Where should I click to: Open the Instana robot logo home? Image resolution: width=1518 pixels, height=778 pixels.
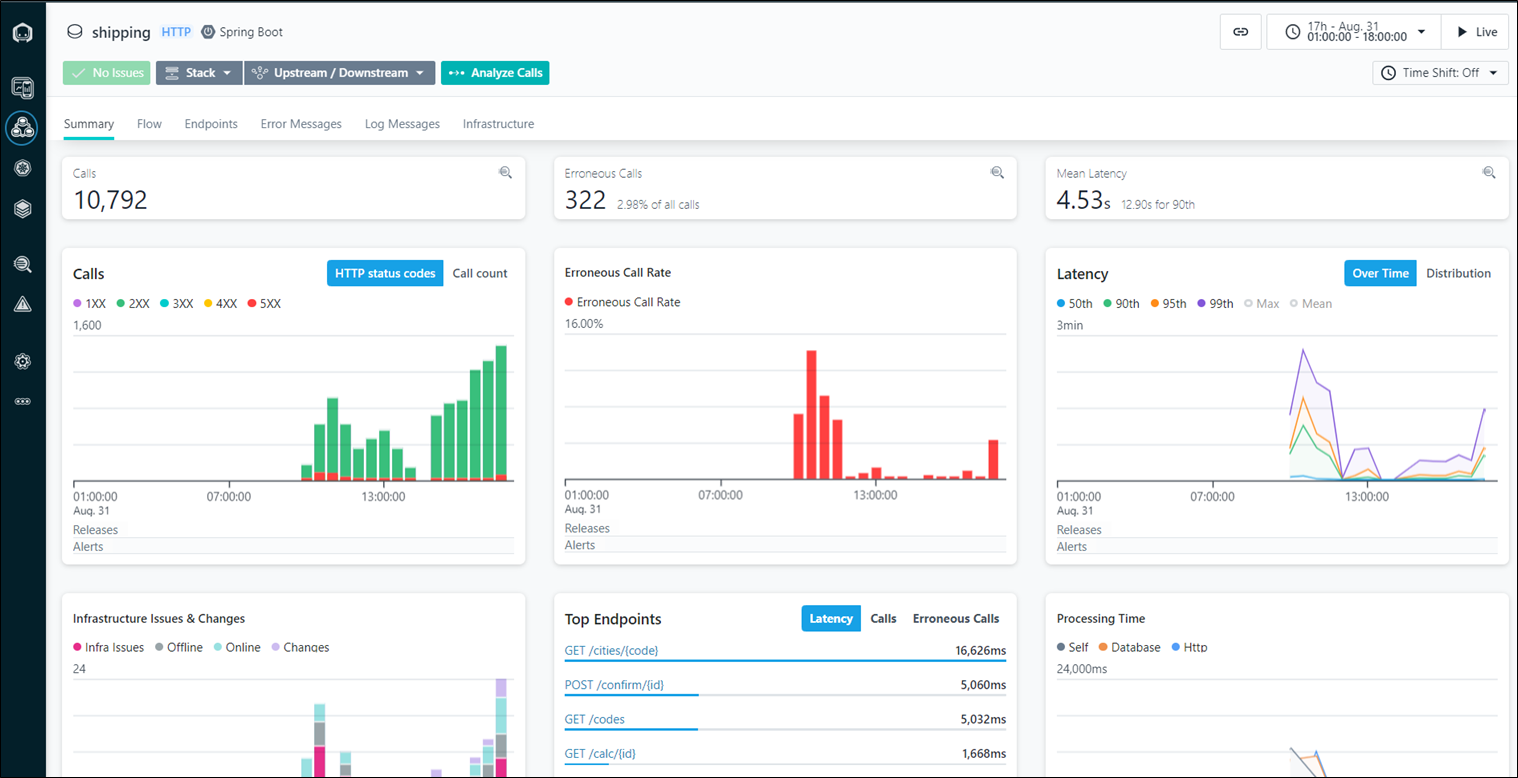point(22,33)
